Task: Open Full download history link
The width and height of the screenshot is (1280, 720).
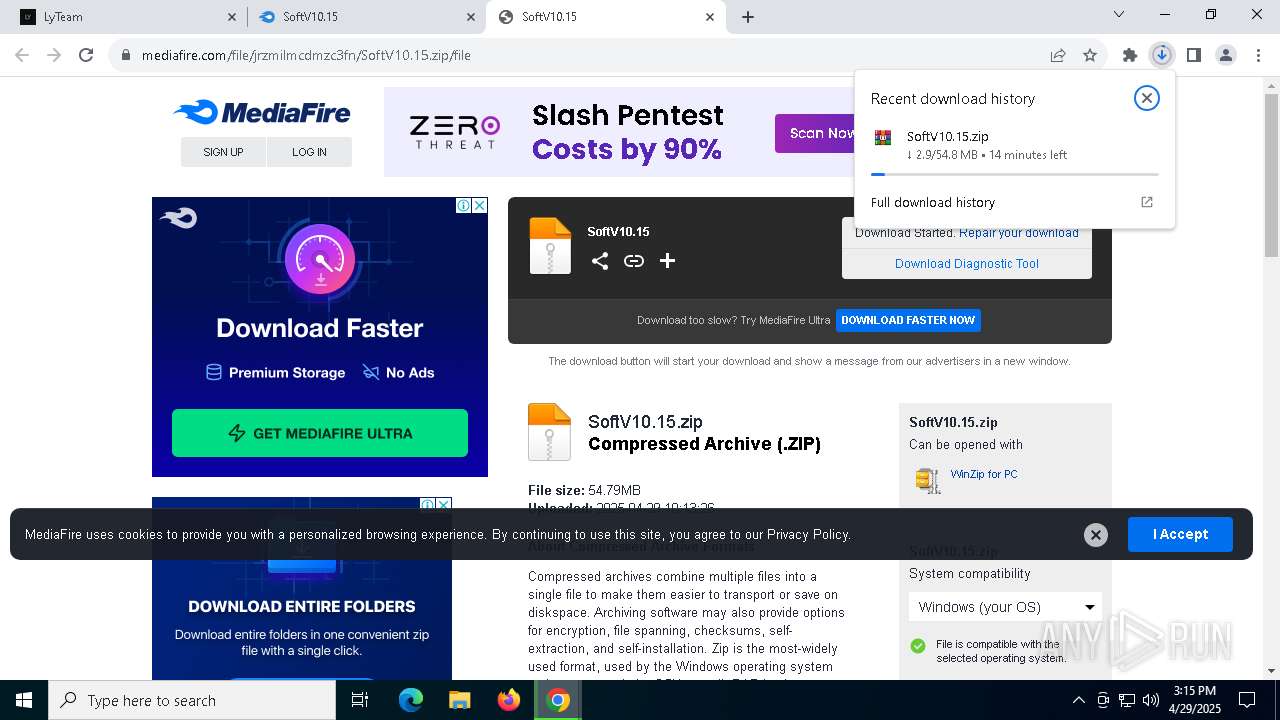Action: (x=933, y=202)
